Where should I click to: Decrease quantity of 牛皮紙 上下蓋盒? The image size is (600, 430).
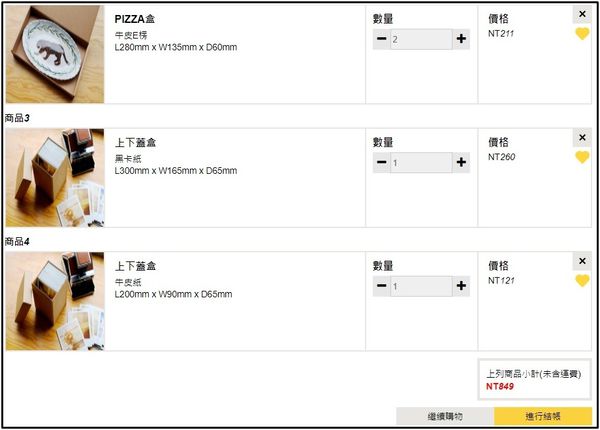(382, 286)
